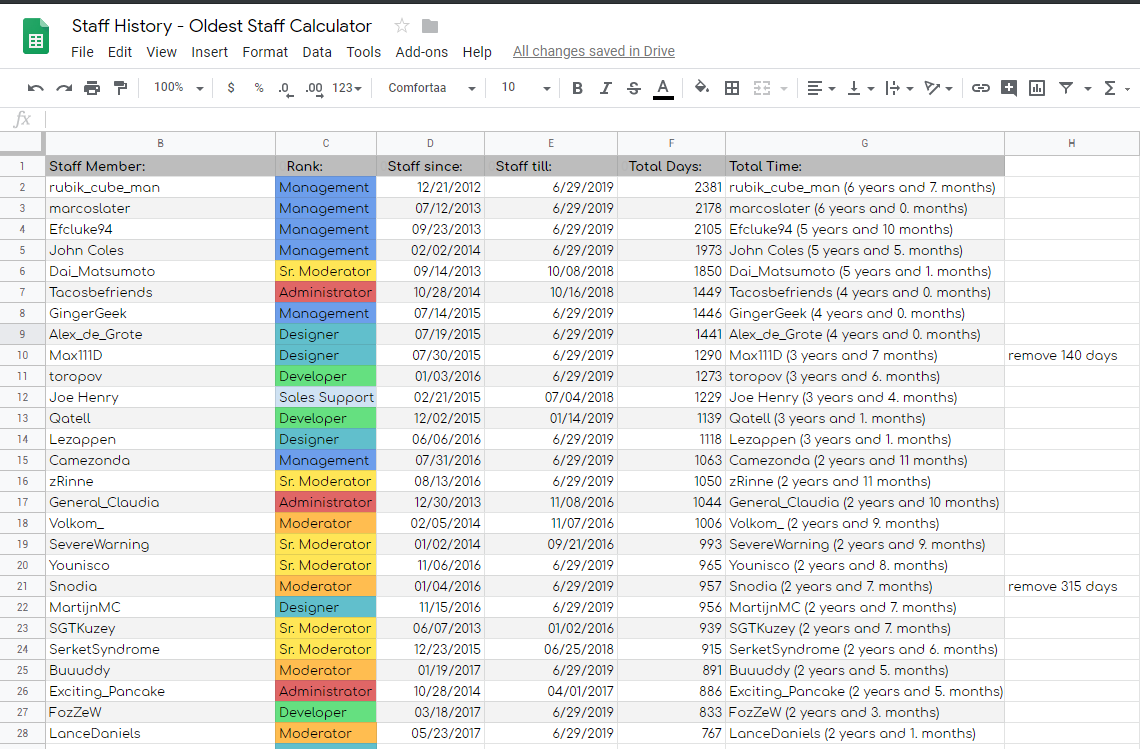Select the remove 140 days note cell
Viewport: 1140px width, 749px height.
1071,356
